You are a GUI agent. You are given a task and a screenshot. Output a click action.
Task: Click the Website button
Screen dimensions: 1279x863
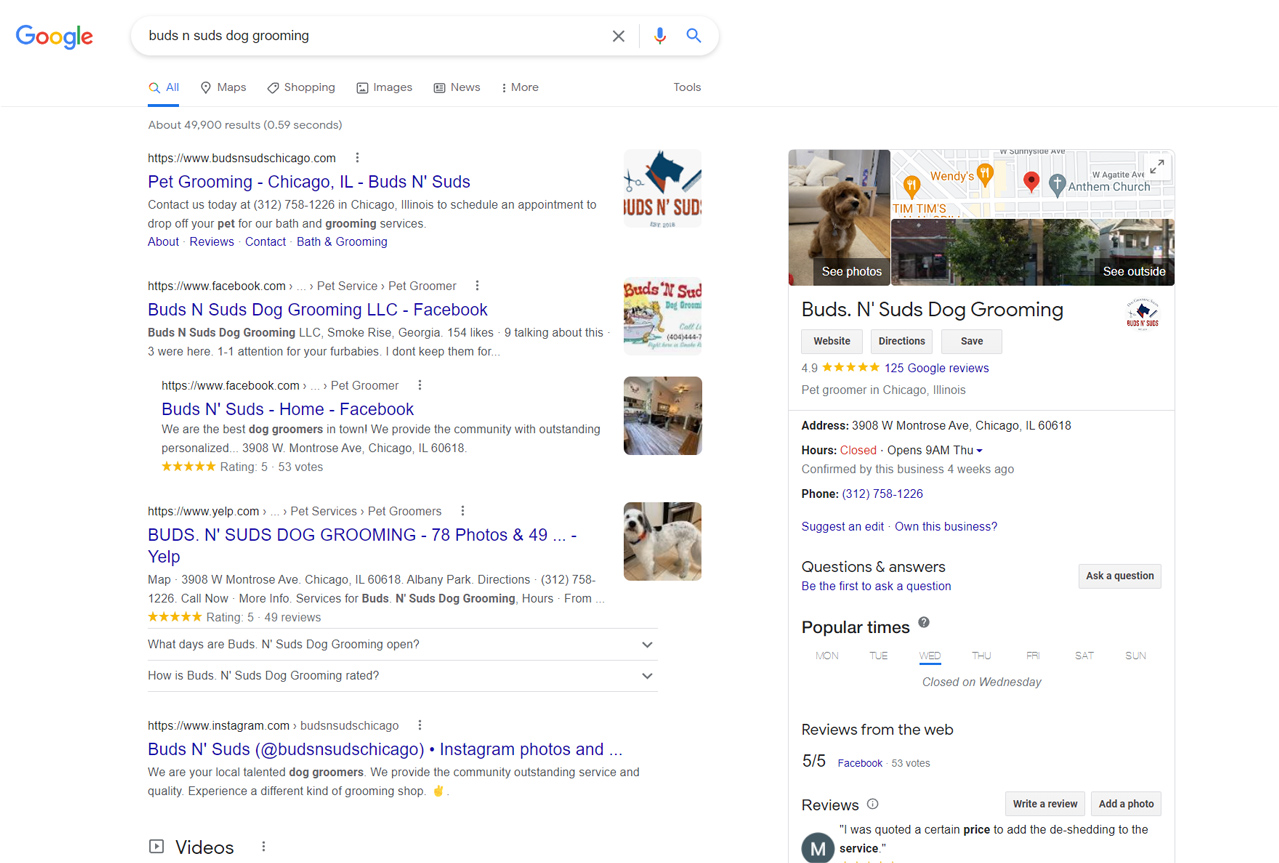coord(832,341)
